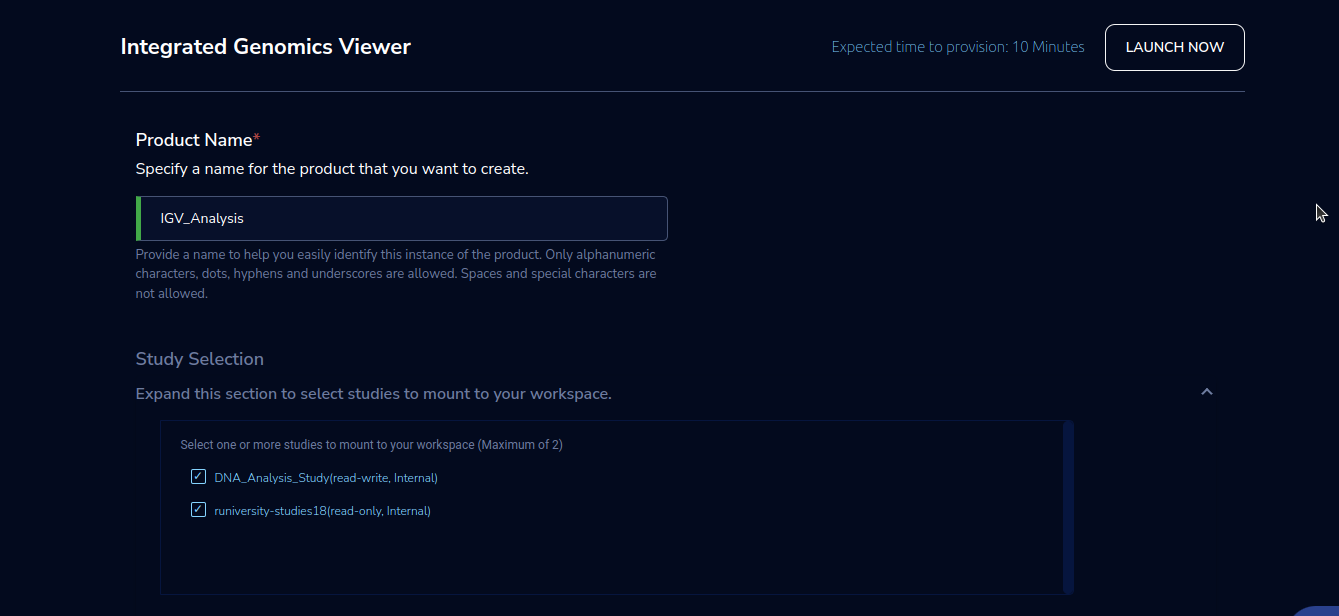Edit the Product Name field IGV_Analysis
The height and width of the screenshot is (616, 1339).
click(x=402, y=218)
